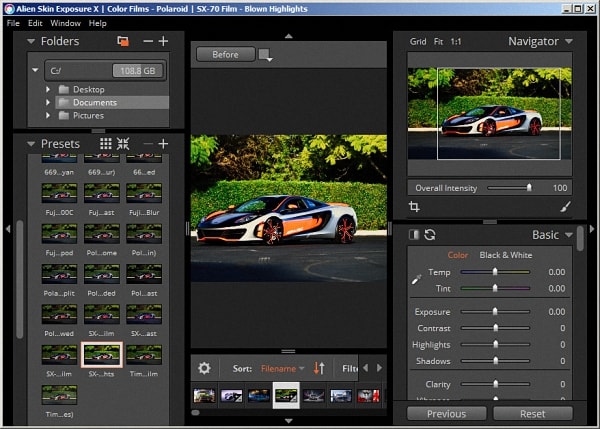Click the collapse-arrows icon in Presets header
This screenshot has height=429, width=600.
click(x=123, y=144)
